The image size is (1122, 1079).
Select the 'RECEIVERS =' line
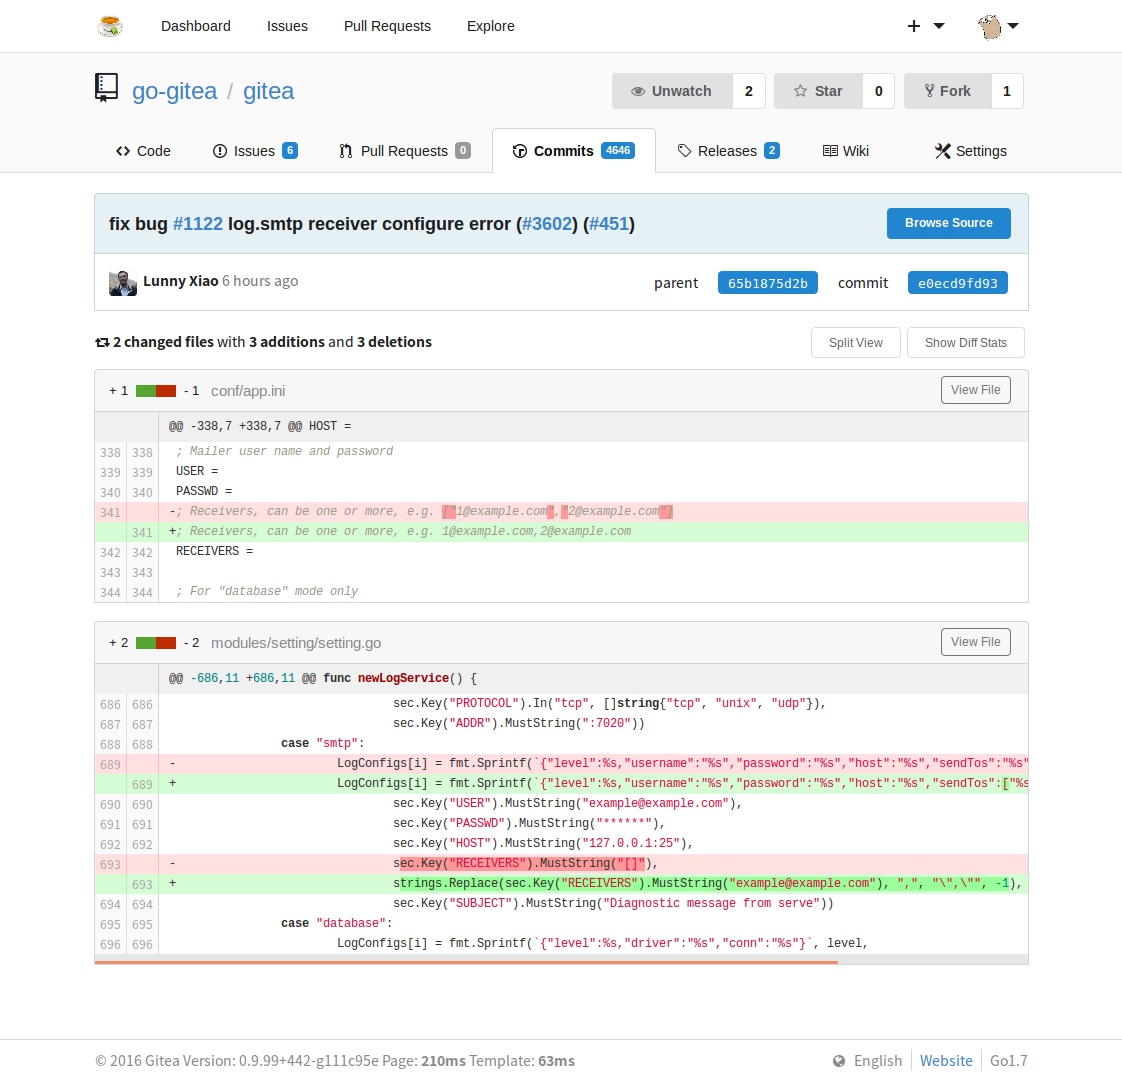click(561, 552)
